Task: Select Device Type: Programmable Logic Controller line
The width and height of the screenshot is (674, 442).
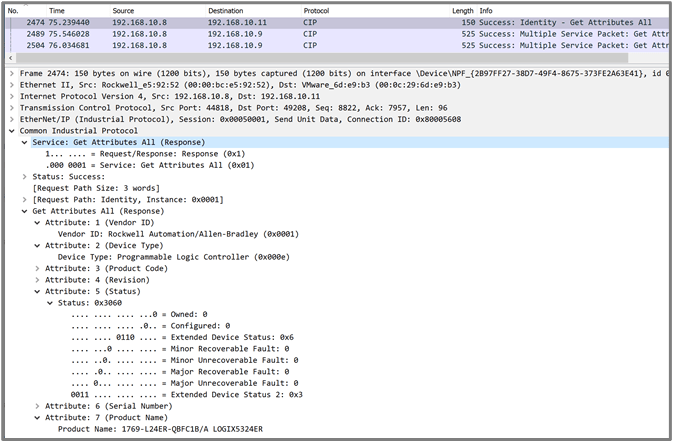Action: pos(174,257)
